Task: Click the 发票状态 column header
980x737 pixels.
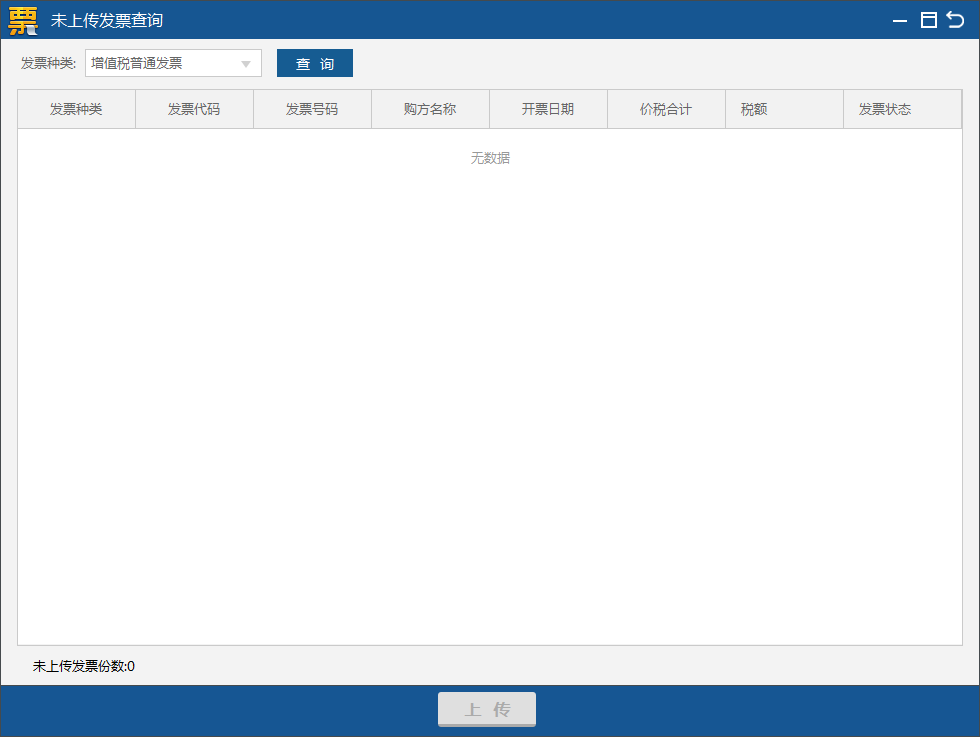Action: 902,109
